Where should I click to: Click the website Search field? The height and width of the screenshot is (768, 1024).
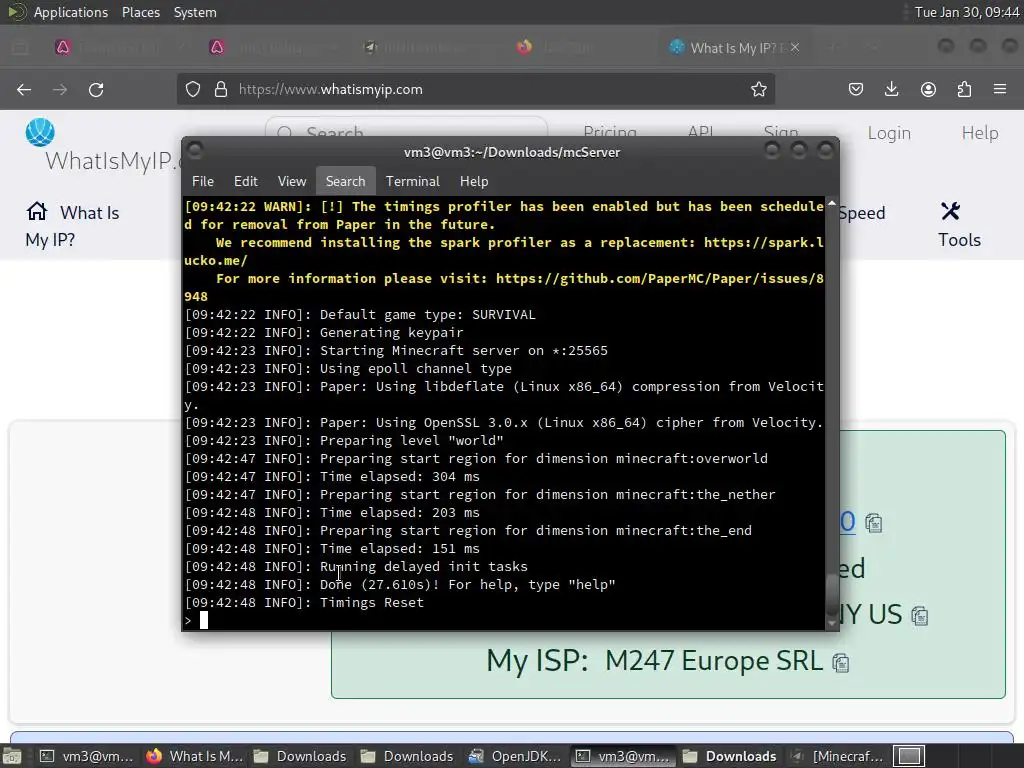tap(406, 128)
